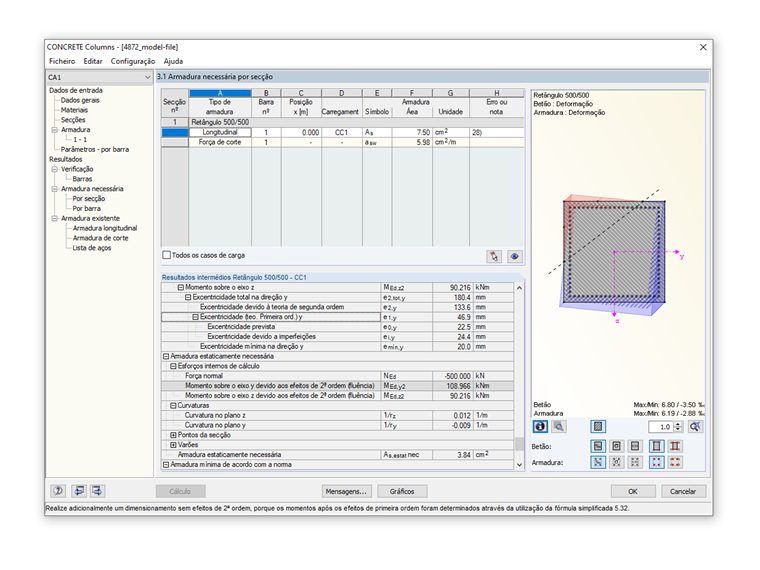Click the Gráficos button
The width and height of the screenshot is (760, 570).
402,491
